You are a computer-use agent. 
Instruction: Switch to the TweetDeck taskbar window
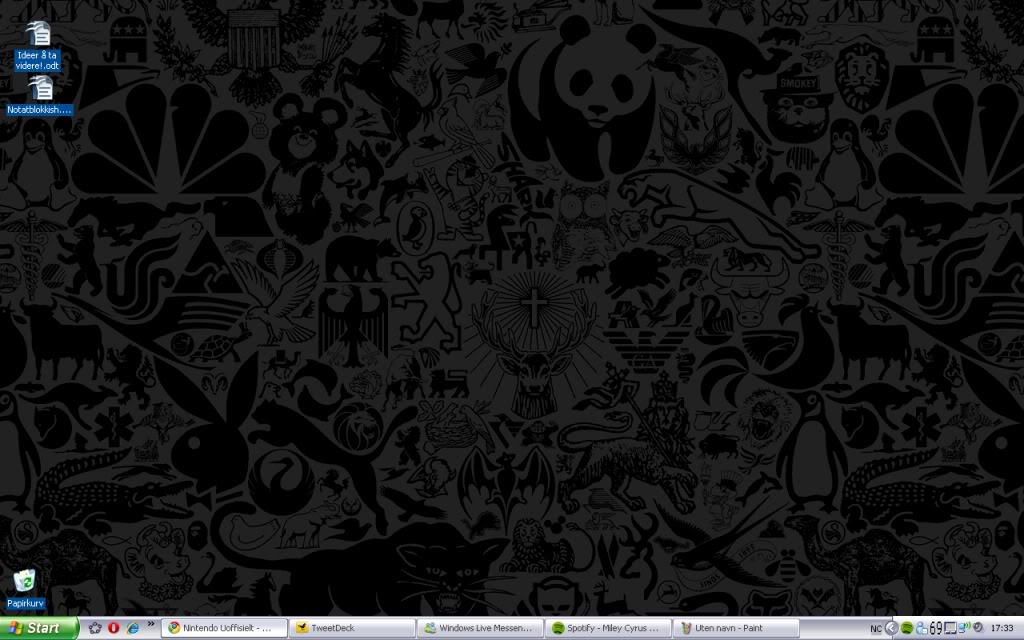coord(352,628)
